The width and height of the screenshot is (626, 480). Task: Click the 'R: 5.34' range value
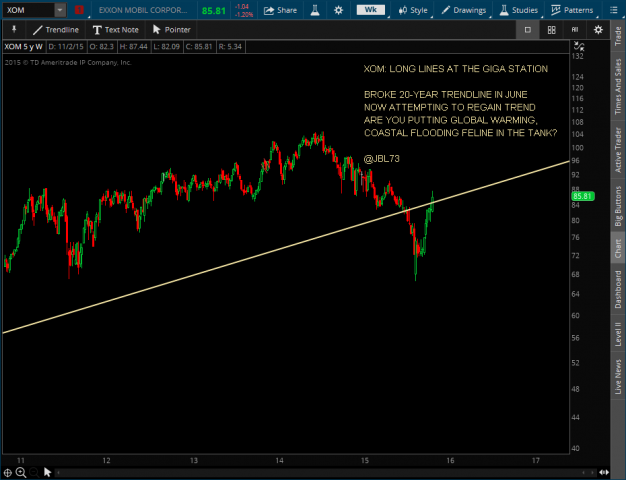pyautogui.click(x=230, y=47)
